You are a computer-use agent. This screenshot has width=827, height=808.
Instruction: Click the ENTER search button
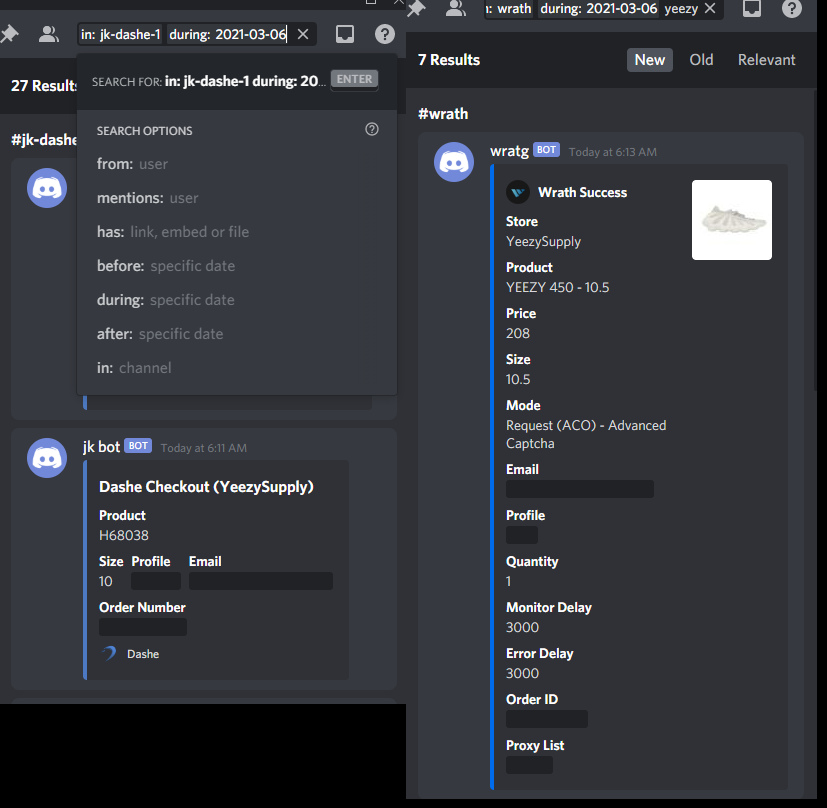[x=354, y=79]
